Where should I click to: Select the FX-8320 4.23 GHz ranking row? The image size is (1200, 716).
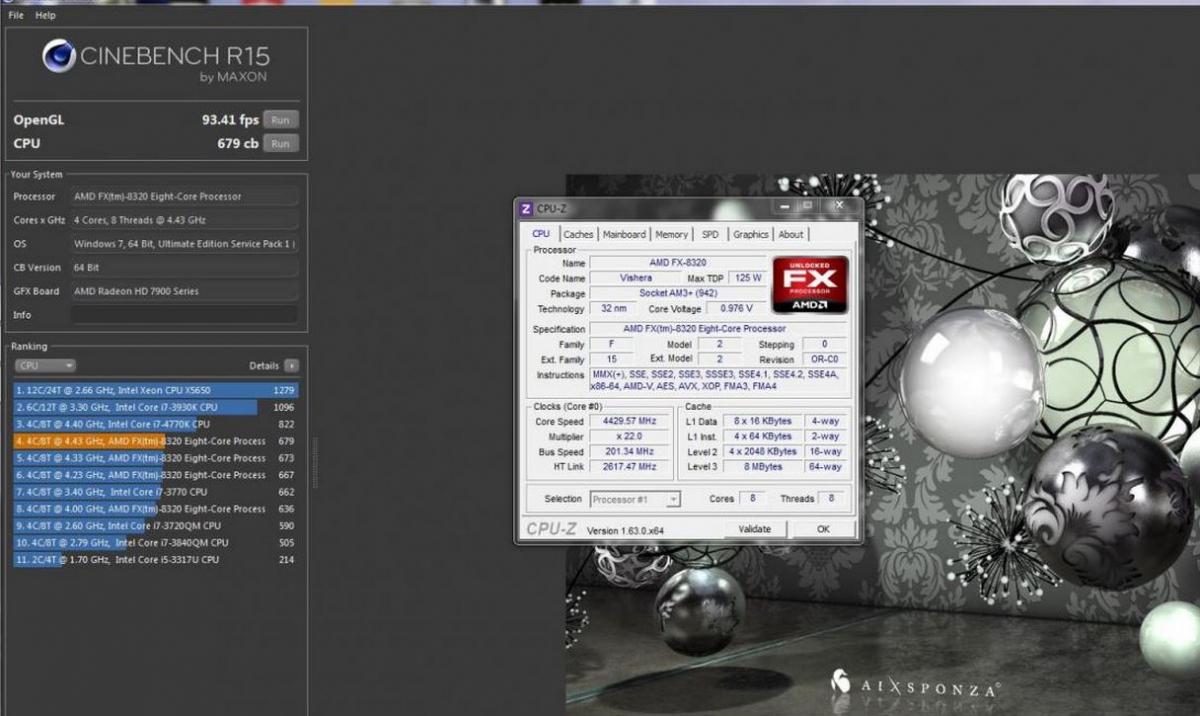click(156, 475)
